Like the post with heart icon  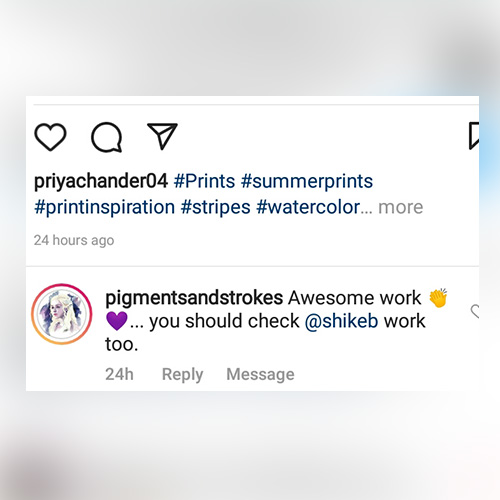point(50,137)
